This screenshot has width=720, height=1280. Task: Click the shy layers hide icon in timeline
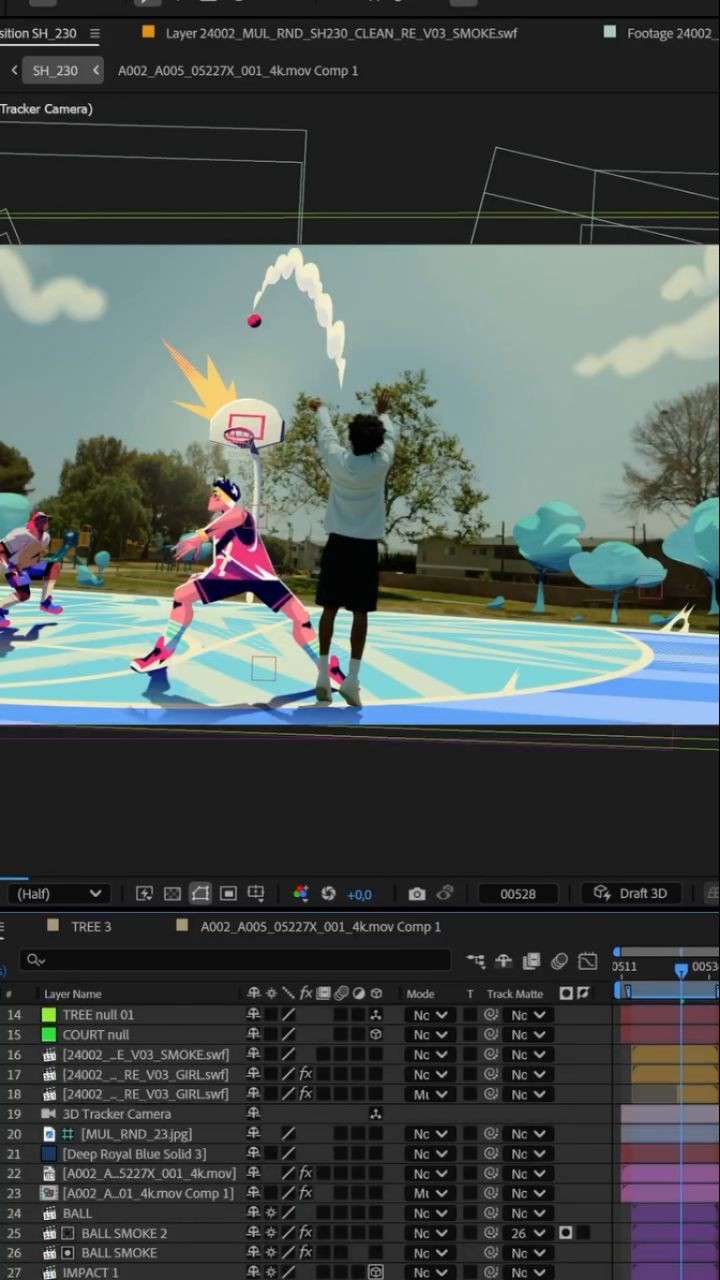(x=503, y=961)
